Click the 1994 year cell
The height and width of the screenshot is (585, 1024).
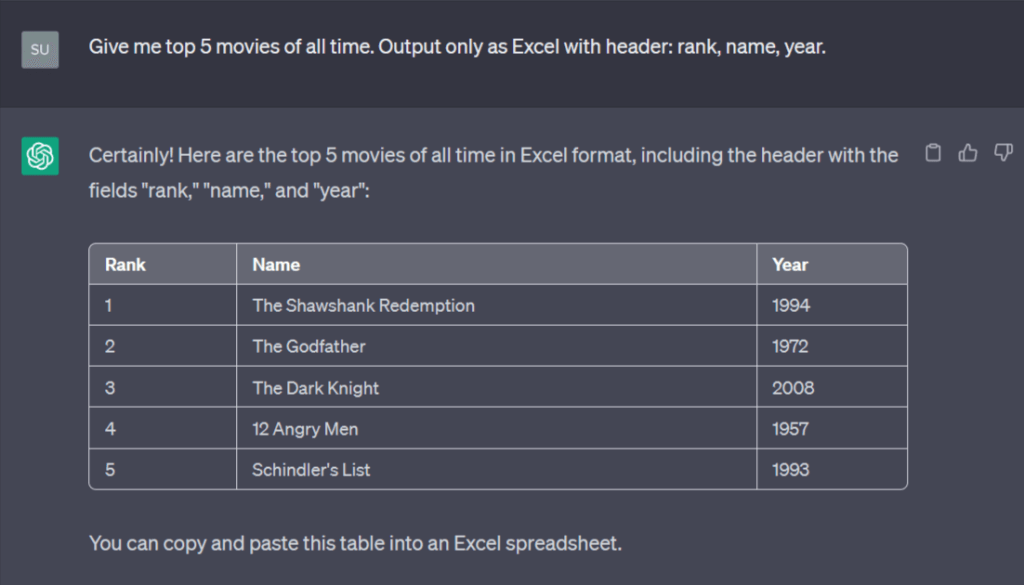pyautogui.click(x=791, y=306)
